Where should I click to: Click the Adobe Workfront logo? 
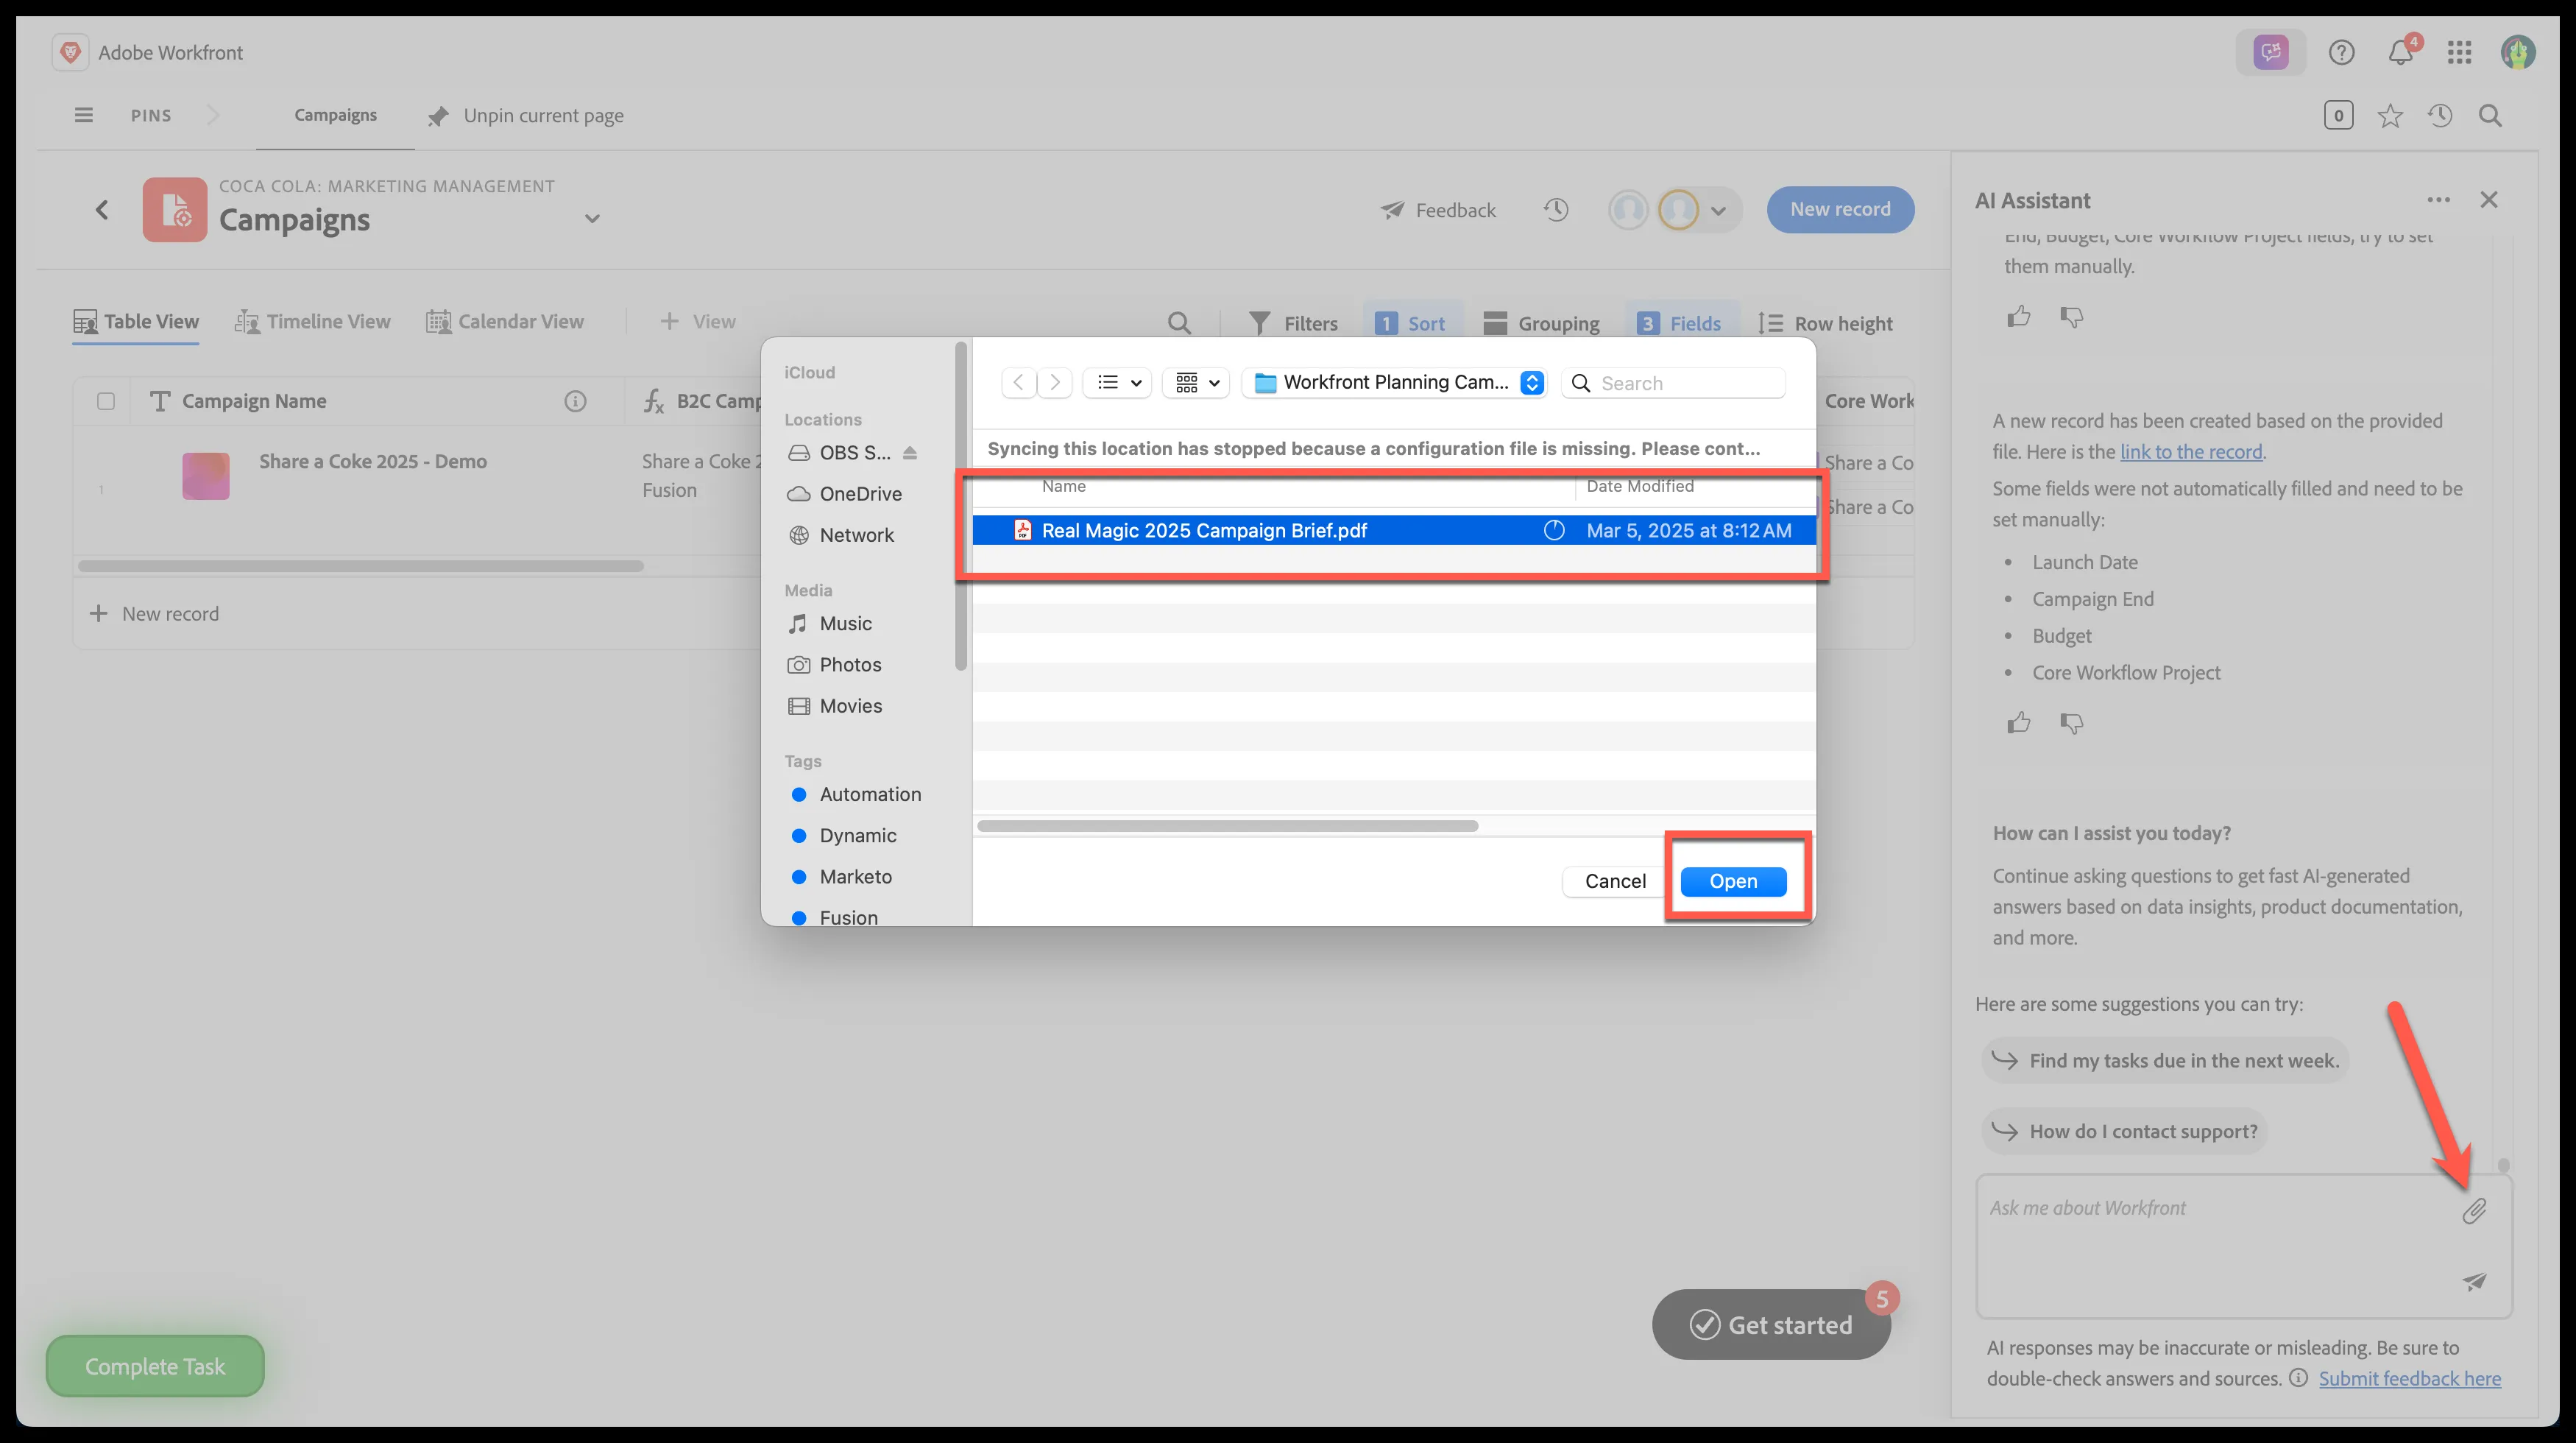(70, 52)
